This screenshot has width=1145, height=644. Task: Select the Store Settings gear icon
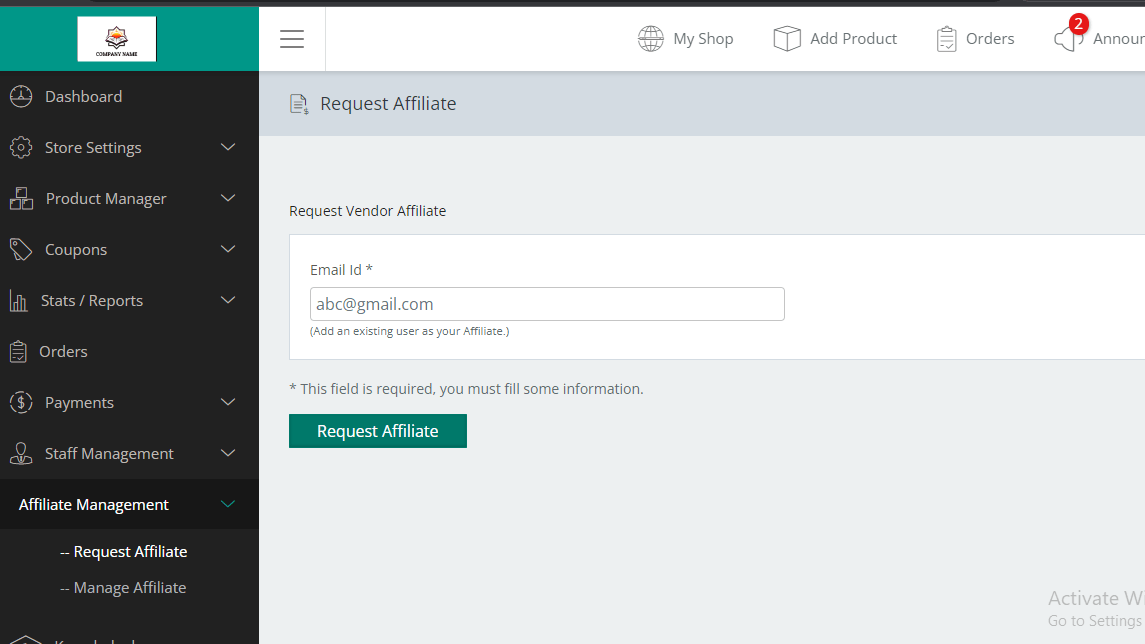pos(22,147)
